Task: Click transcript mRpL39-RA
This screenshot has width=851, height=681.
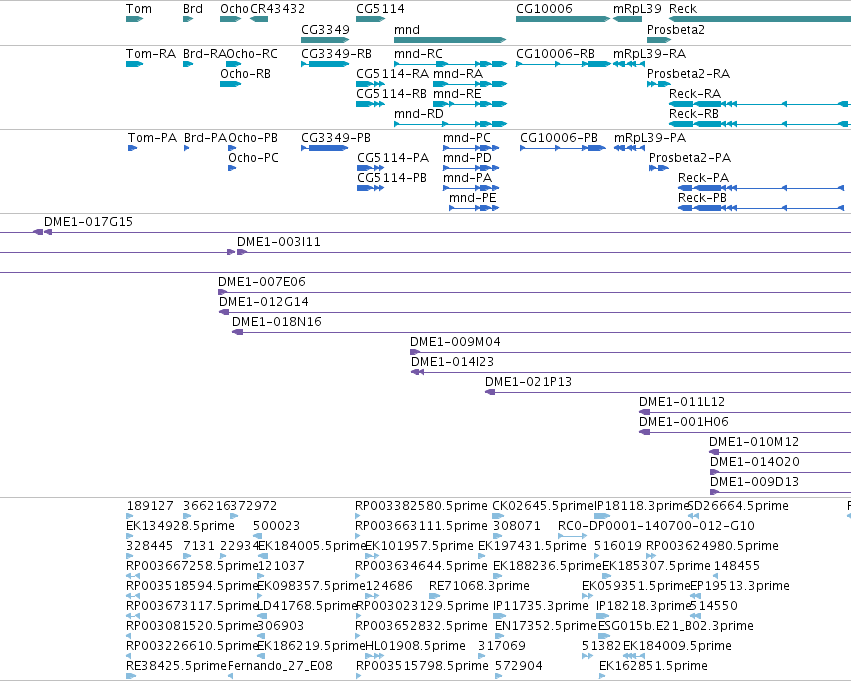Action: click(628, 64)
